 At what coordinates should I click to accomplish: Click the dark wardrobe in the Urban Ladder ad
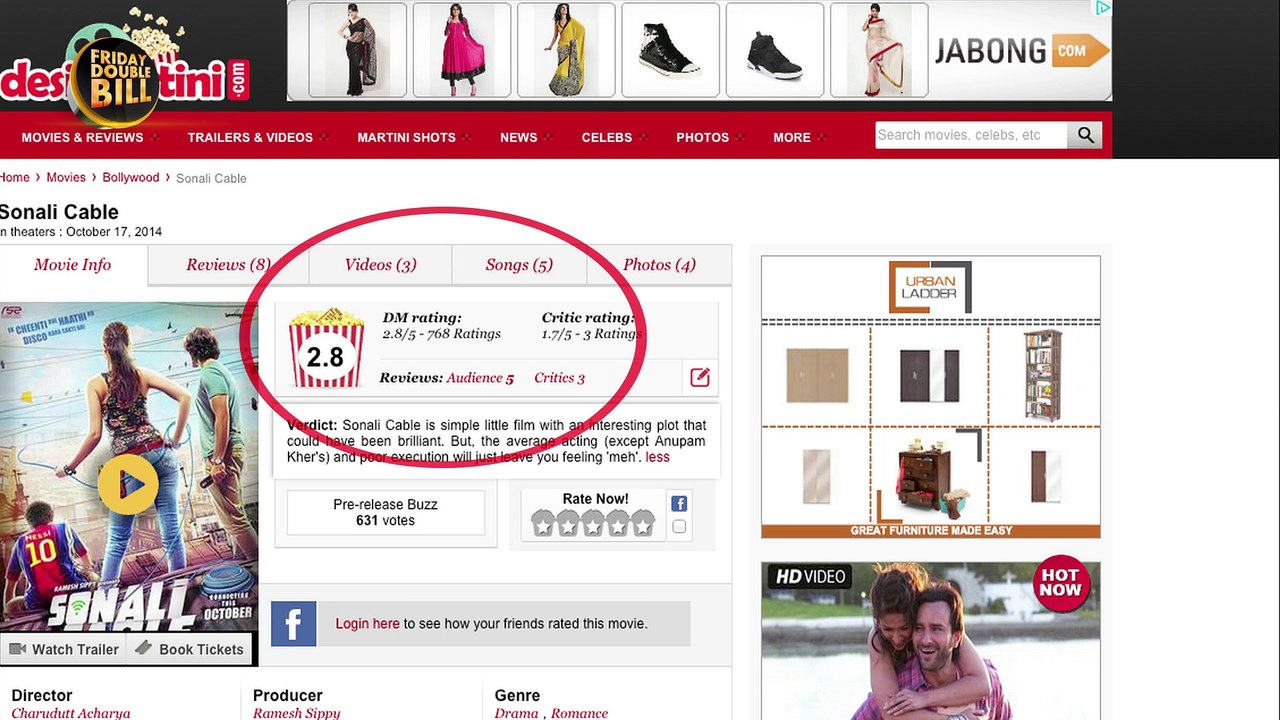click(x=929, y=375)
